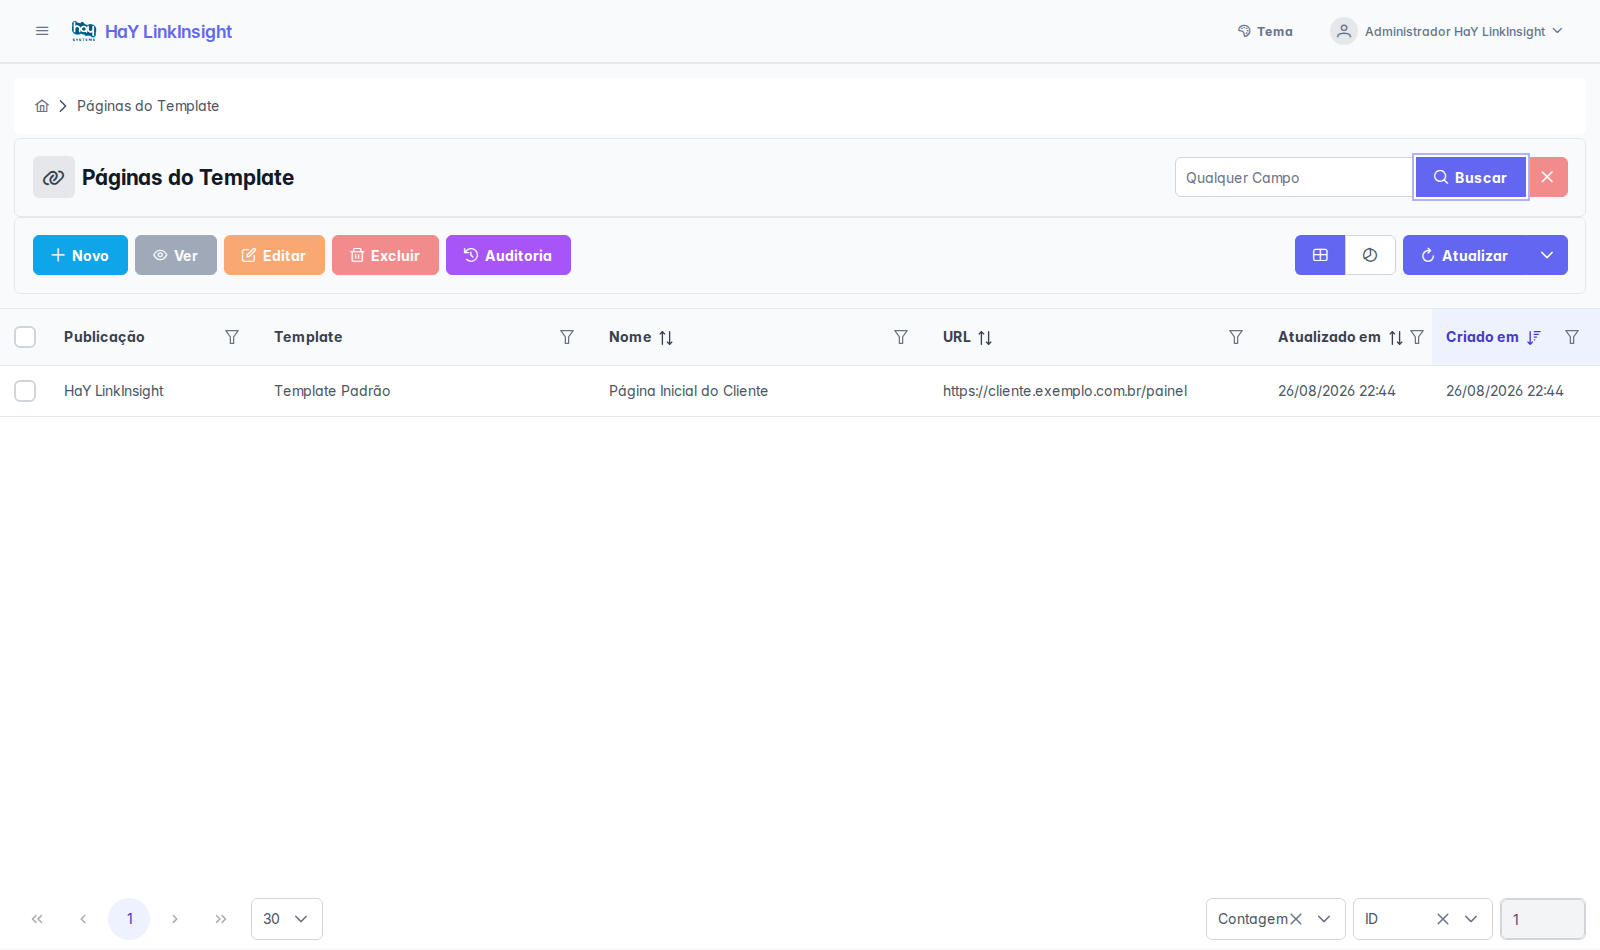1600x950 pixels.
Task: Switch to chart view icon
Action: 1370,255
